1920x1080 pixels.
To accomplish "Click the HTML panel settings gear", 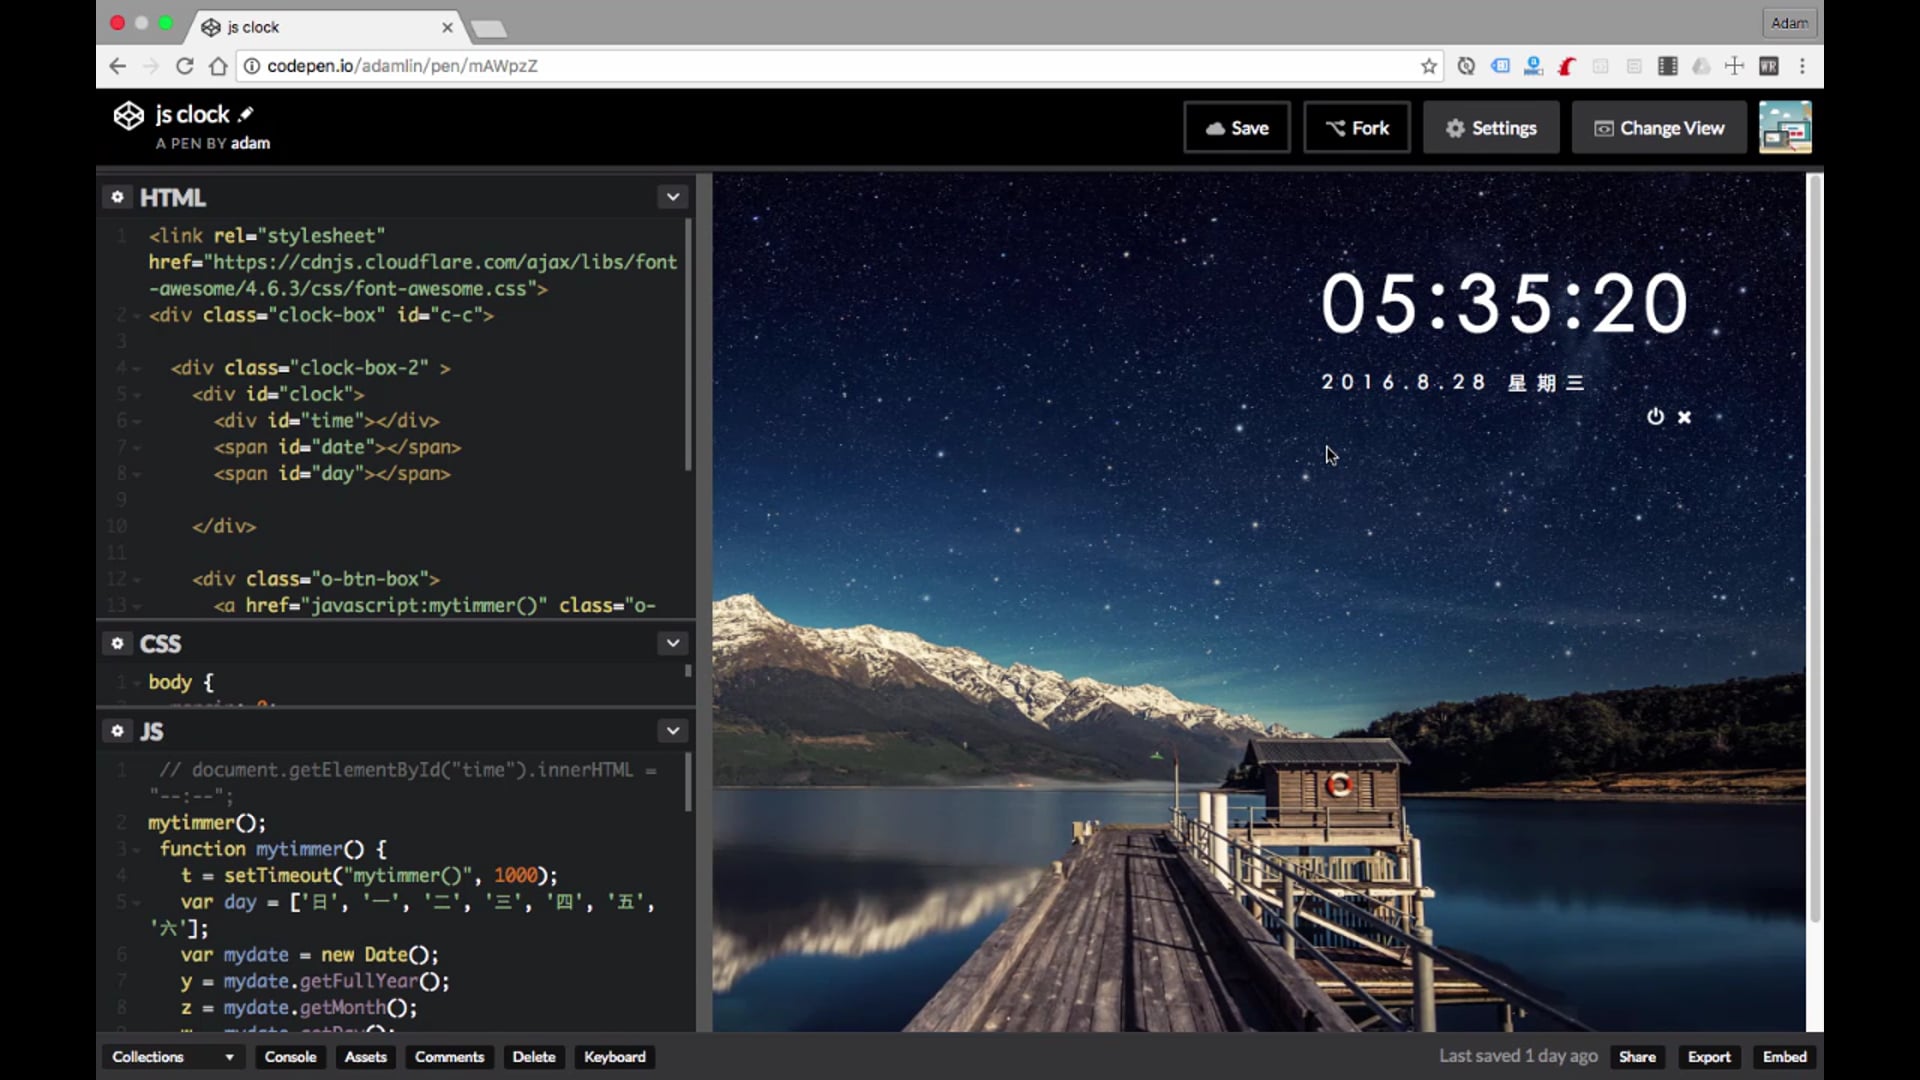I will click(117, 197).
